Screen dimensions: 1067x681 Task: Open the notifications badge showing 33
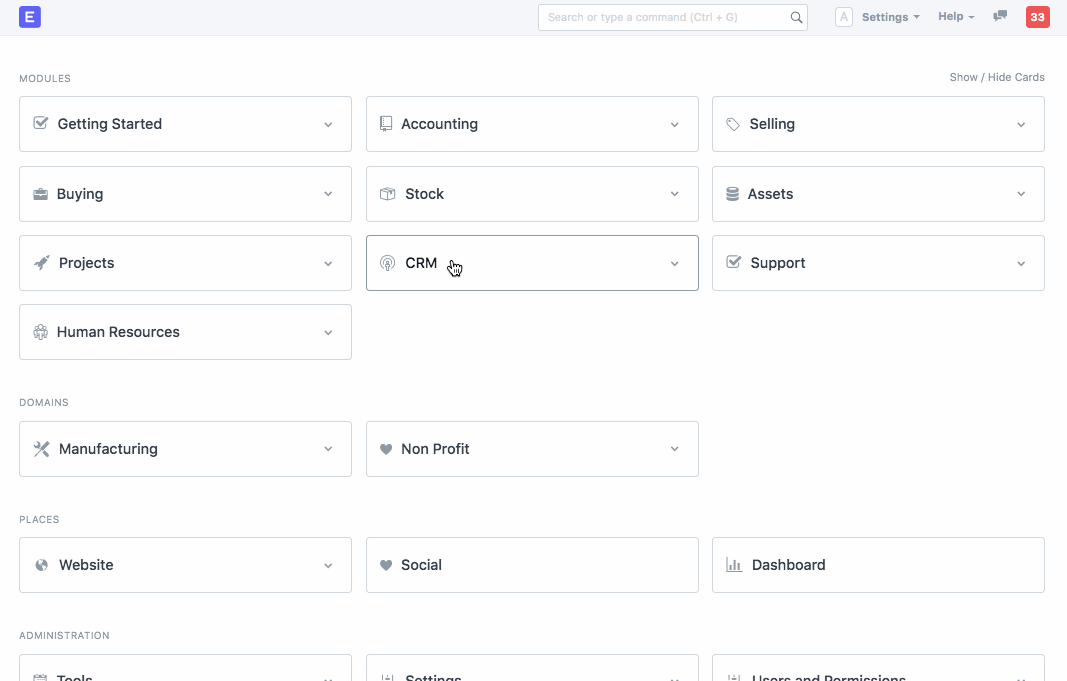[x=1037, y=16]
